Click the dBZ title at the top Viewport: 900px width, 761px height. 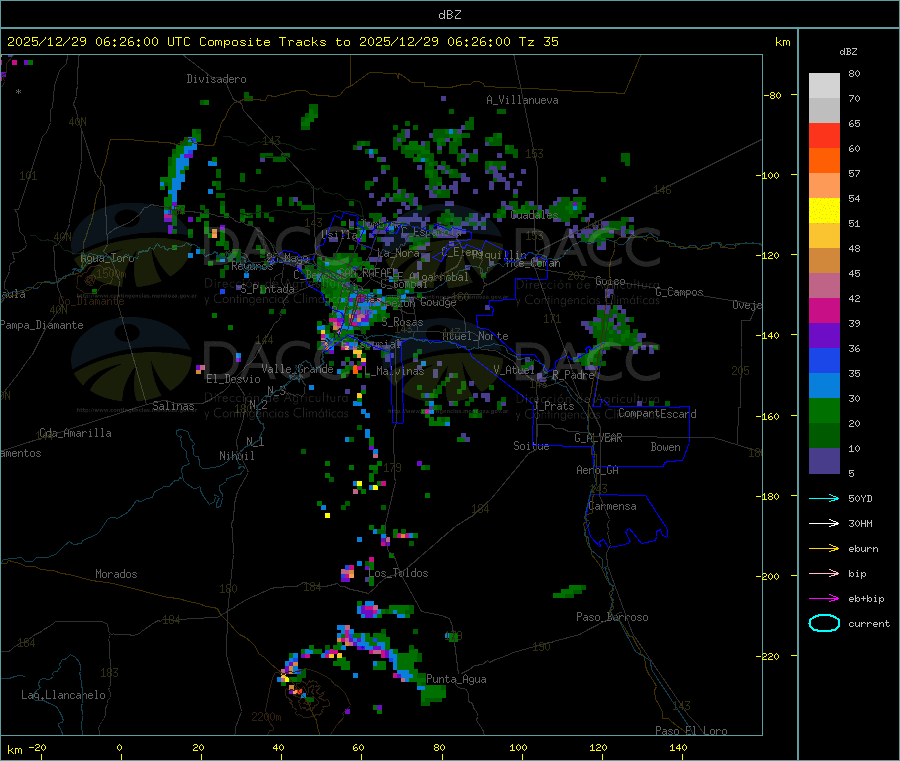[x=449, y=15]
